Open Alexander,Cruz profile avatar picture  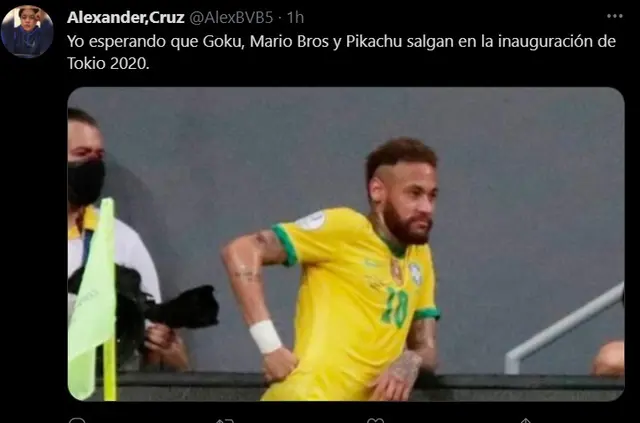27,31
